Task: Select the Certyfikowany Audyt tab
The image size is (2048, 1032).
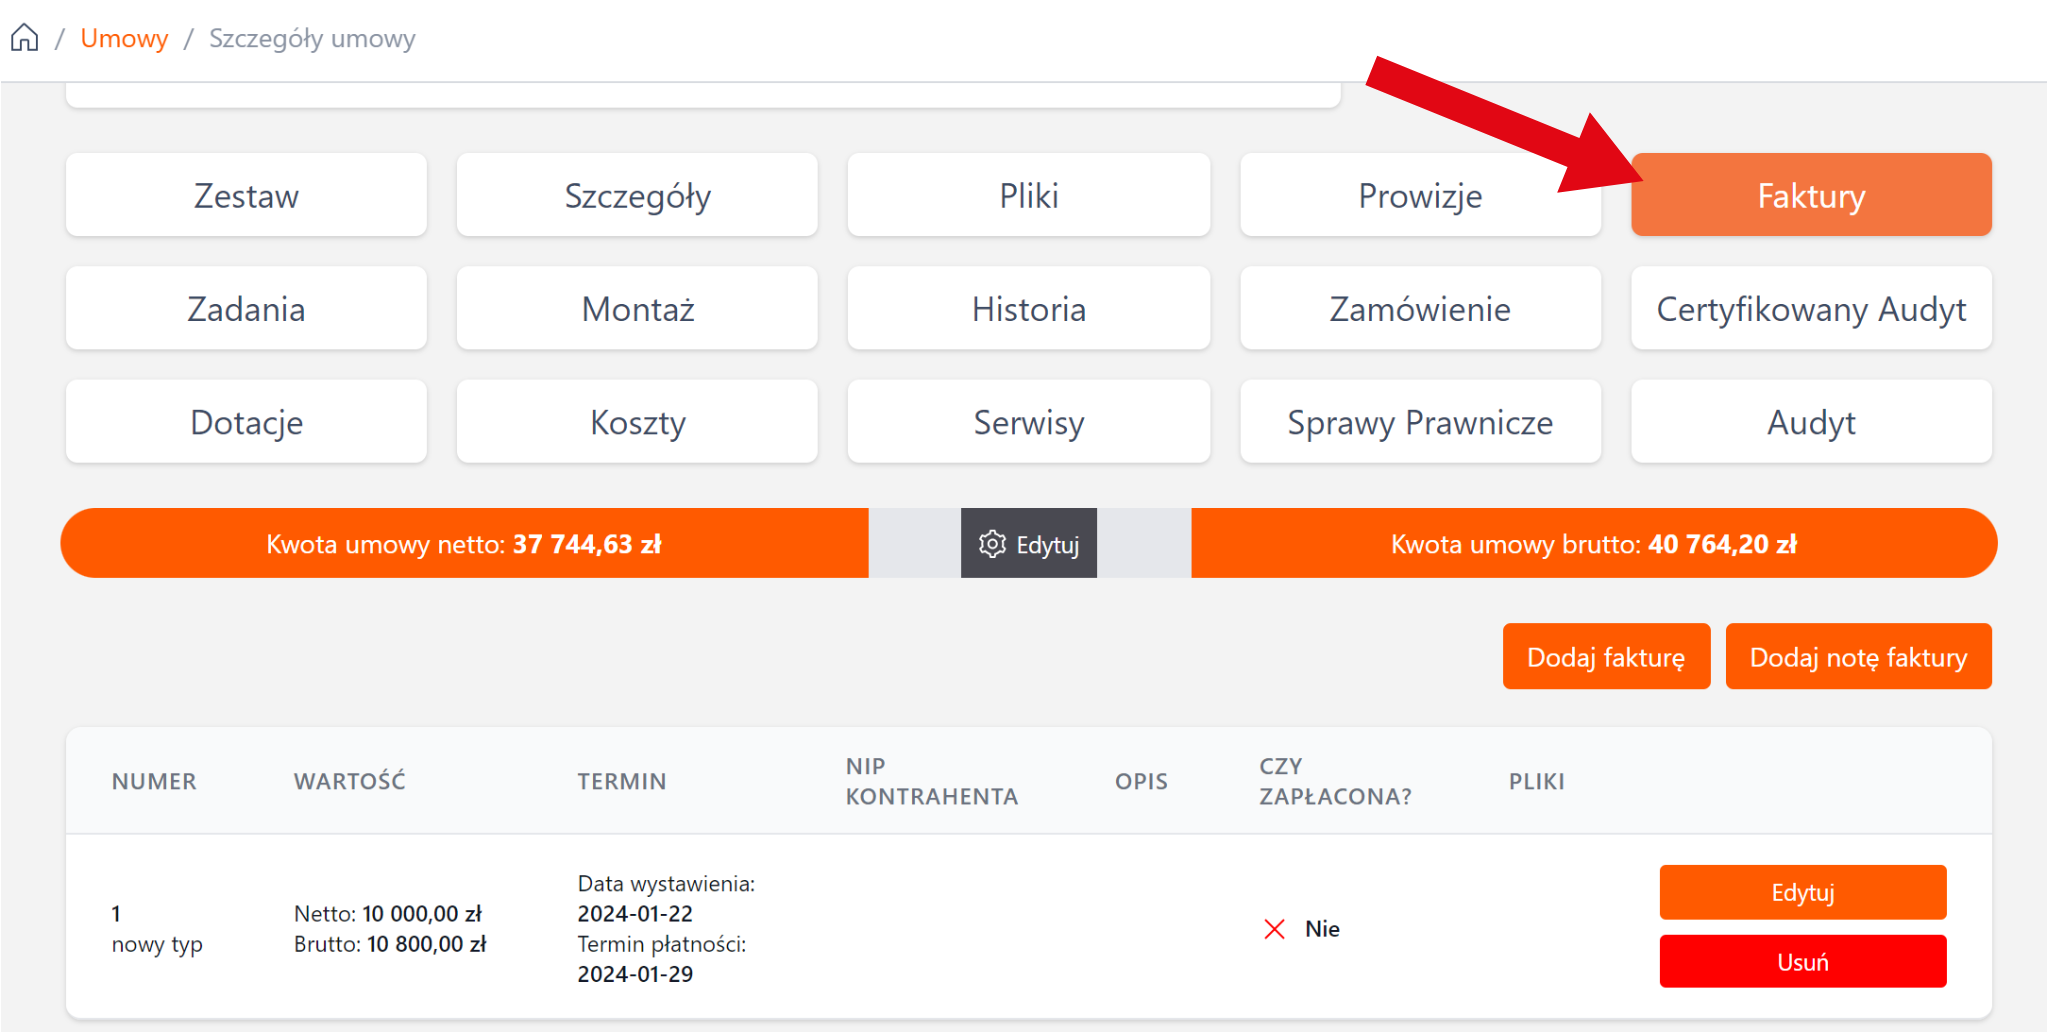Action: click(1810, 308)
